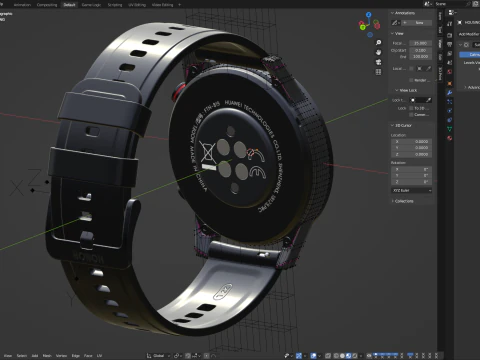Open the Select menu in viewport header
Screen dimensions: 480x360
[x=22, y=356]
